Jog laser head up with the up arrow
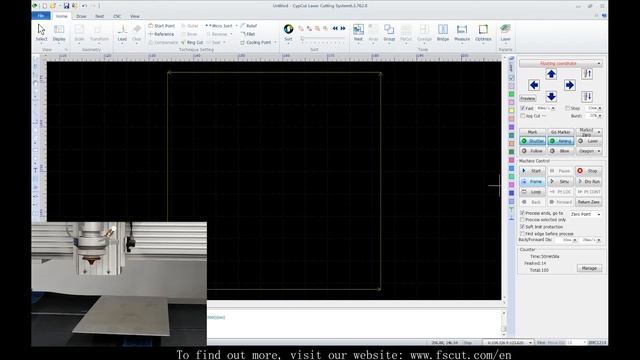 tap(551, 74)
